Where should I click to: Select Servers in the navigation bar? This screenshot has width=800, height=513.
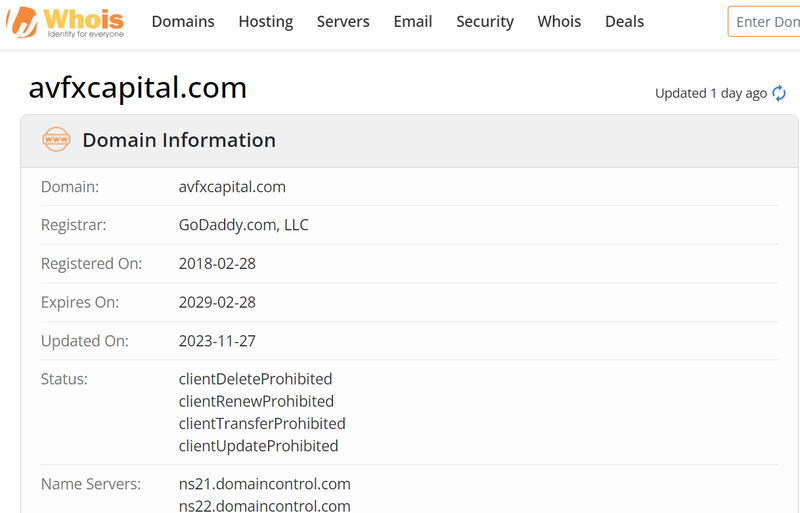coord(343,22)
